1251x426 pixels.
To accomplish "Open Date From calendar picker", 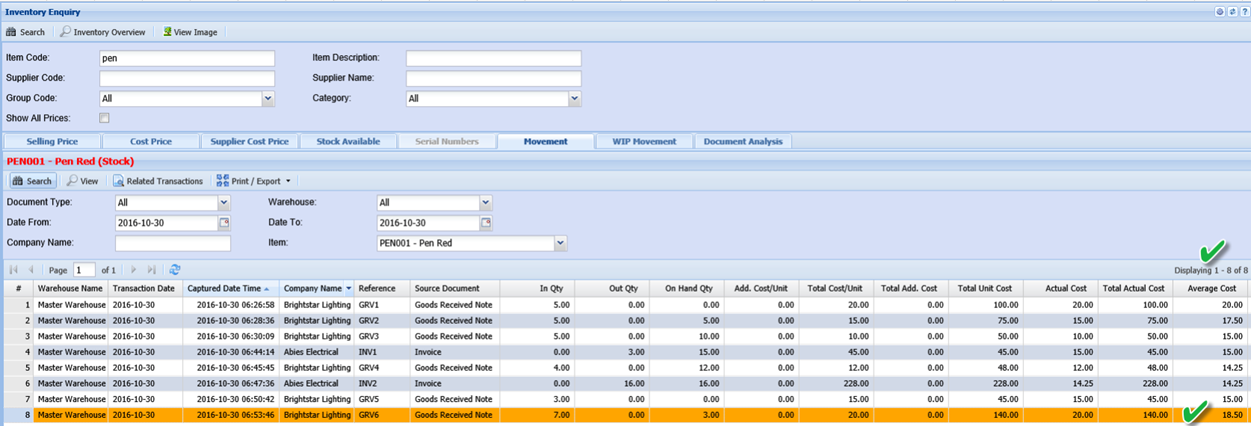I will click(x=224, y=223).
